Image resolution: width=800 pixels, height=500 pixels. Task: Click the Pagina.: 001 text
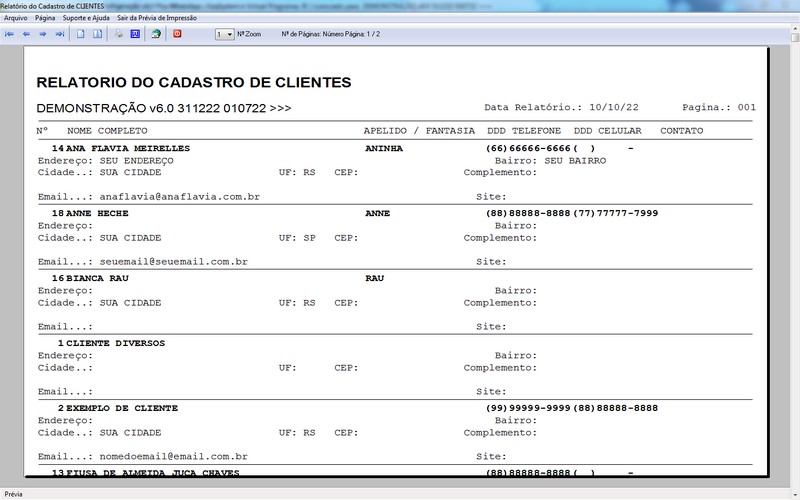[719, 107]
